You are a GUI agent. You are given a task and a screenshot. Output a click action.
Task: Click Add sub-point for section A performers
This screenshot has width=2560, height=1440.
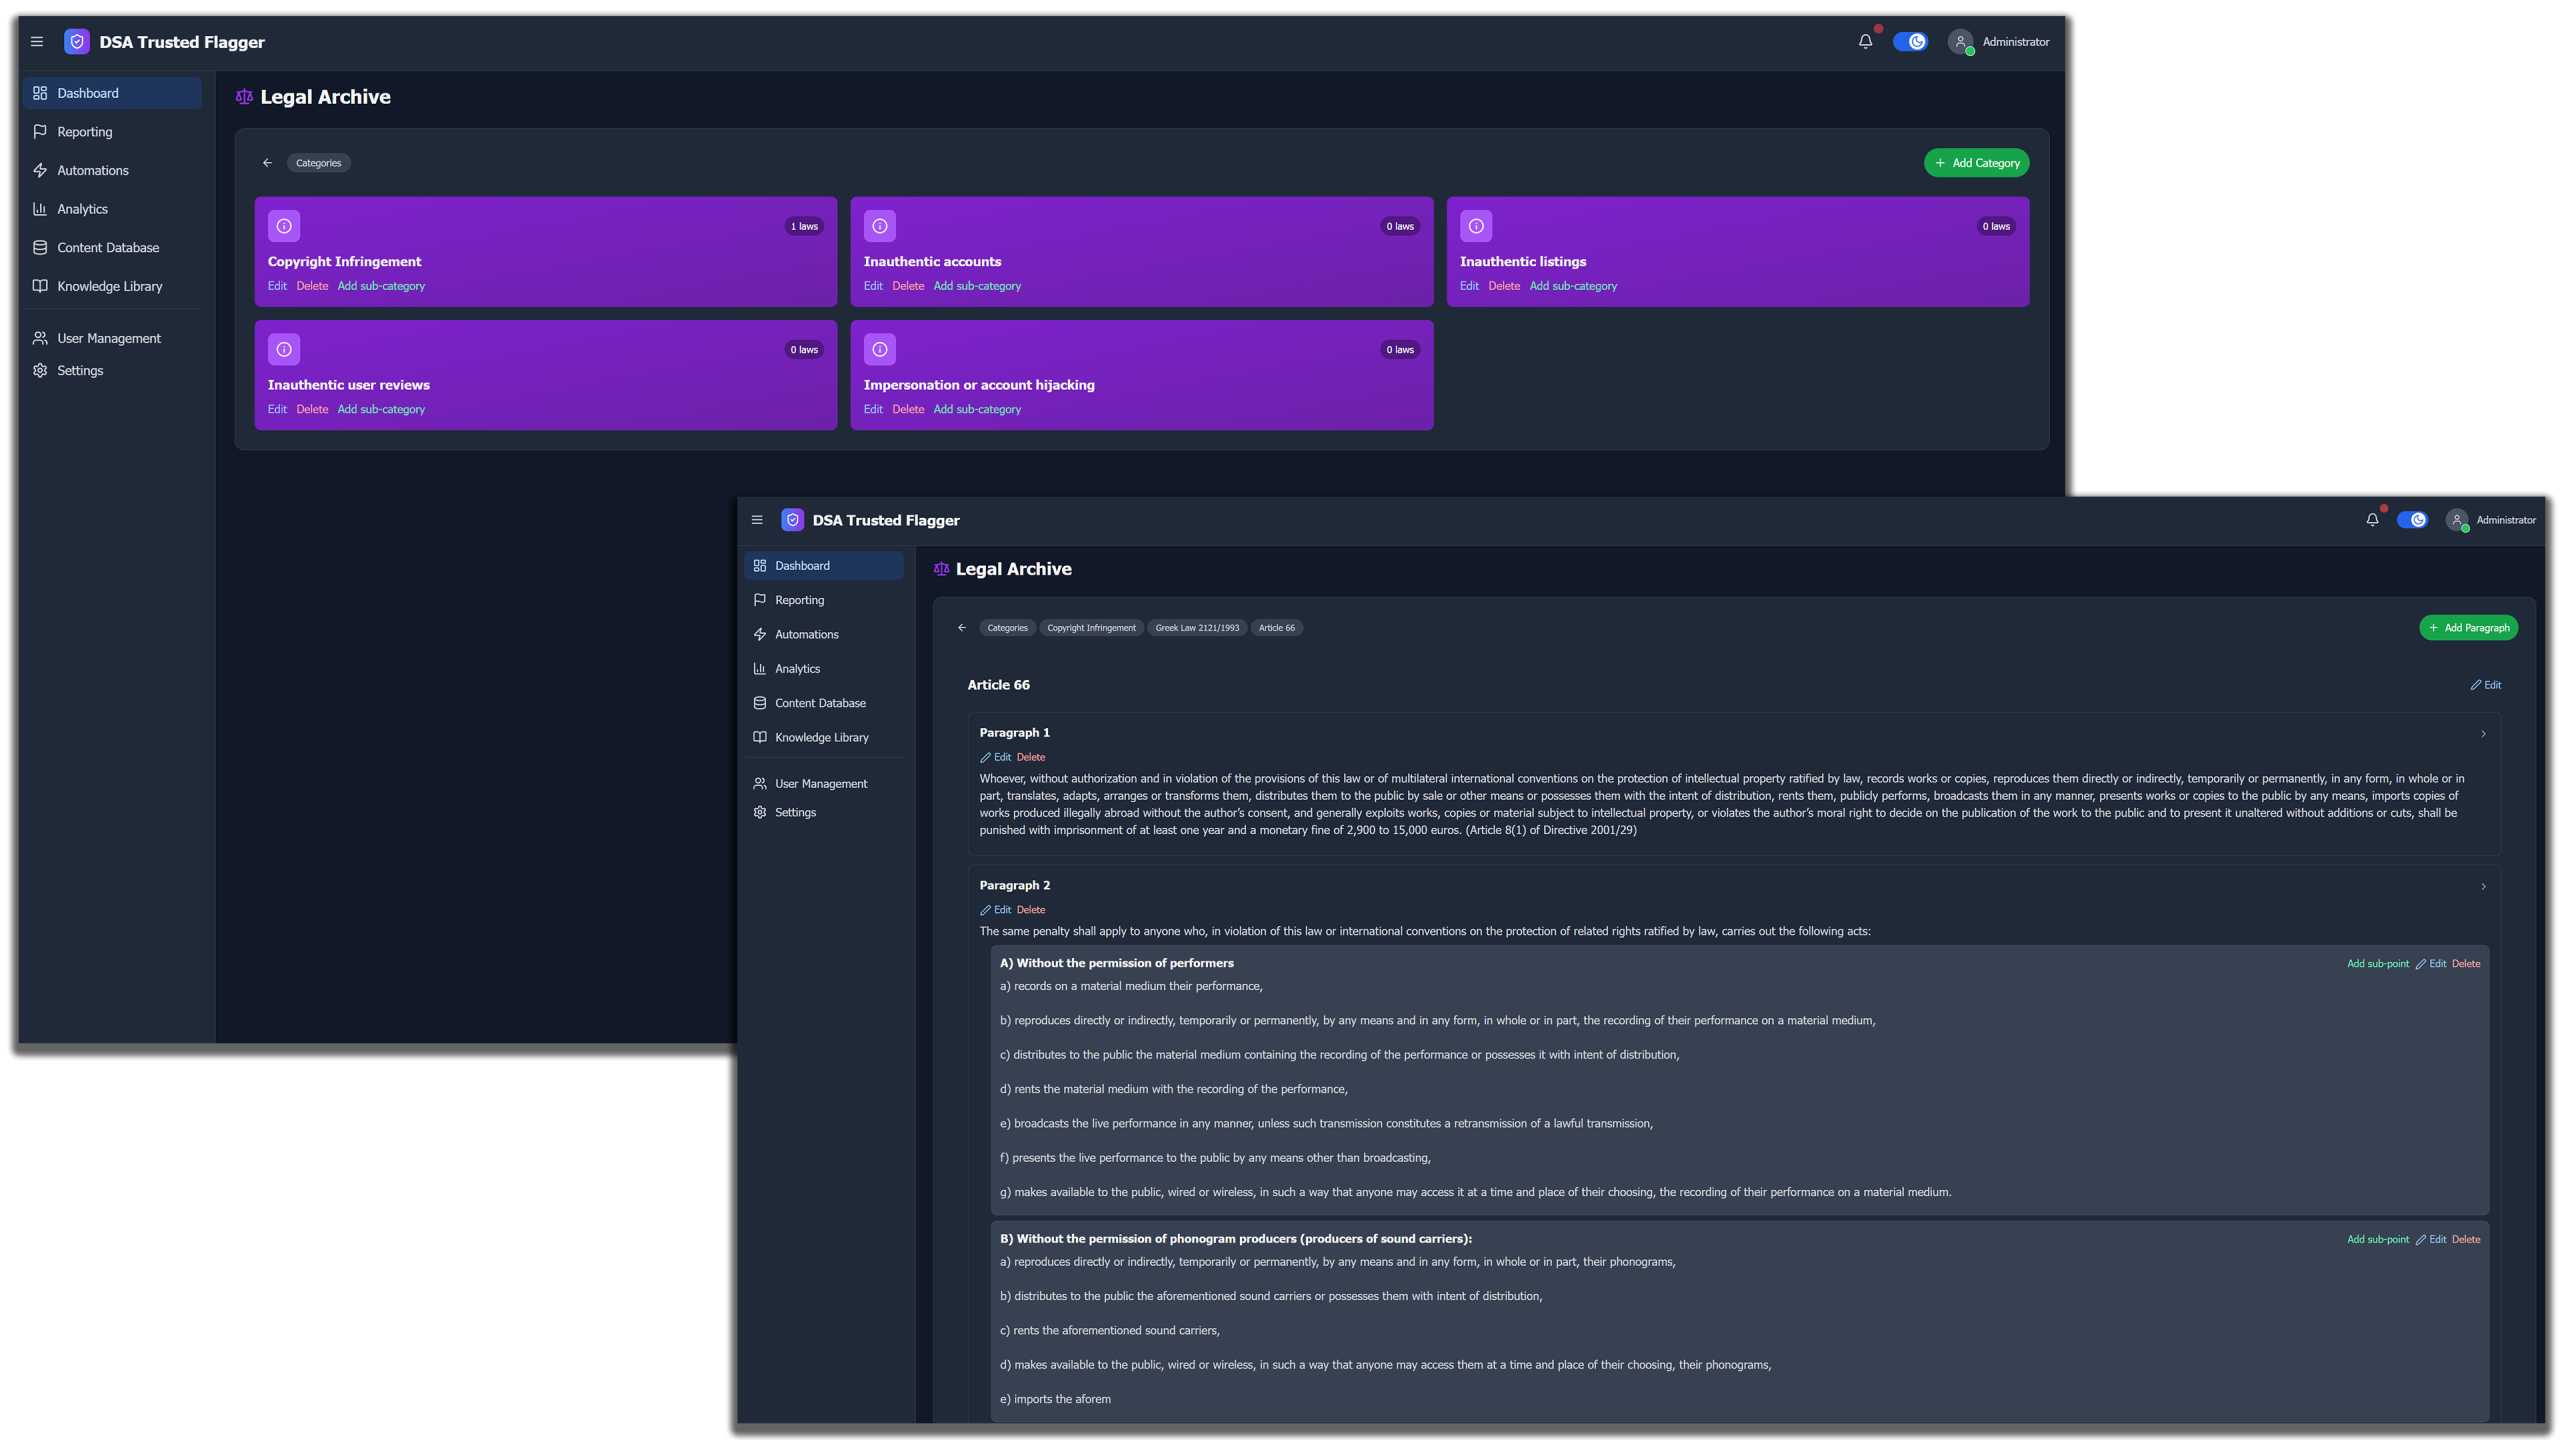click(x=2377, y=964)
